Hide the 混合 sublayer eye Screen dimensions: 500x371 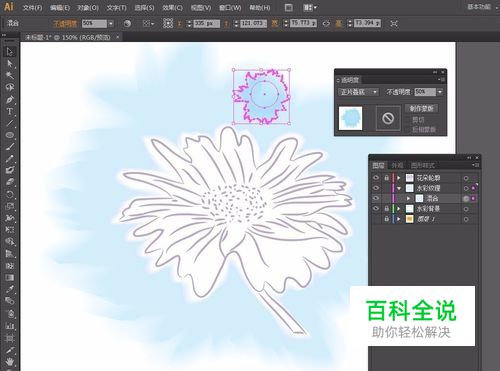coord(376,198)
